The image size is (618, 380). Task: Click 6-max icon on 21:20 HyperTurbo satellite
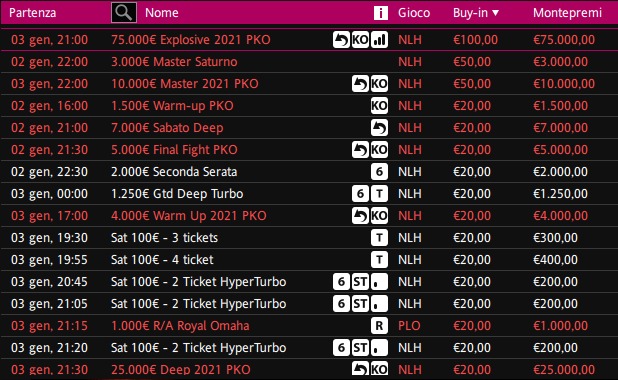[341, 348]
